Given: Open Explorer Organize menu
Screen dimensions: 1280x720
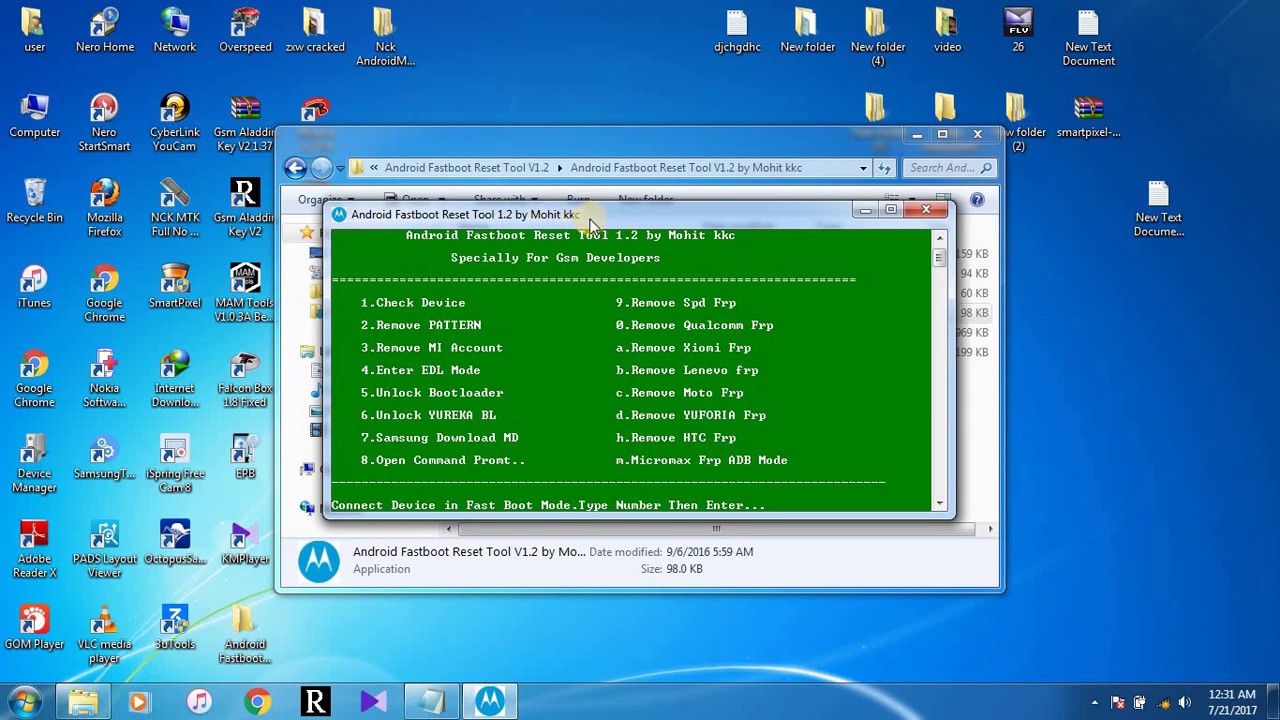Looking at the screenshot, I should [325, 199].
